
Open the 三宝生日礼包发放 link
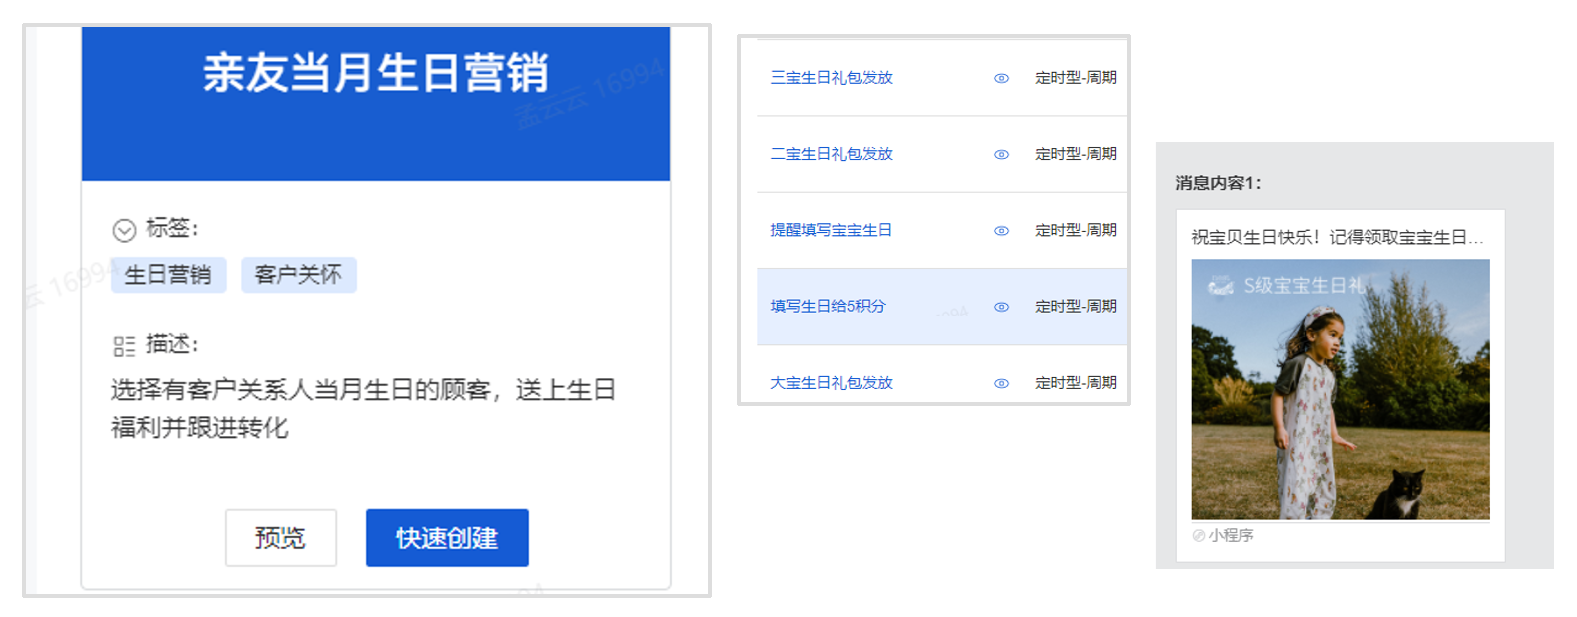tap(831, 78)
